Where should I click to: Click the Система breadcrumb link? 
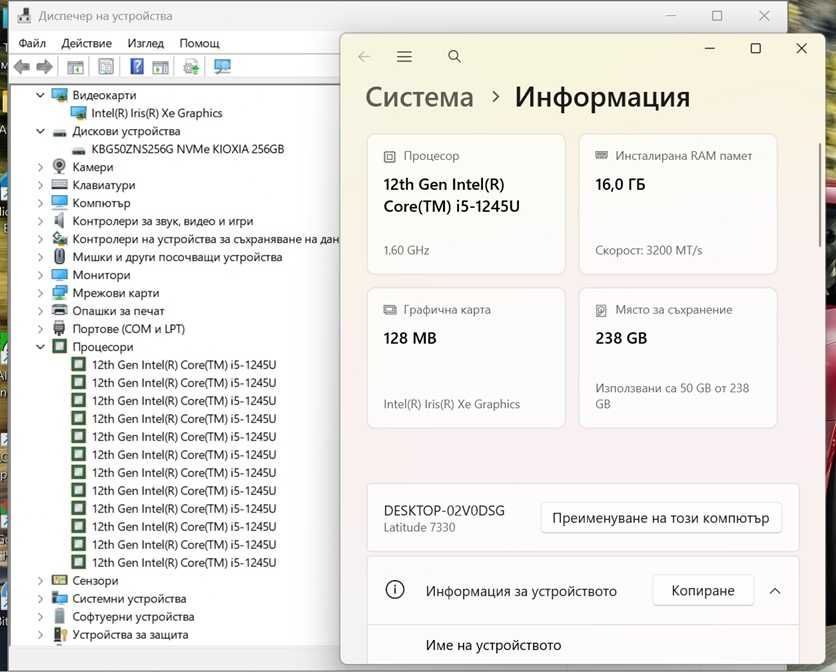(x=420, y=98)
